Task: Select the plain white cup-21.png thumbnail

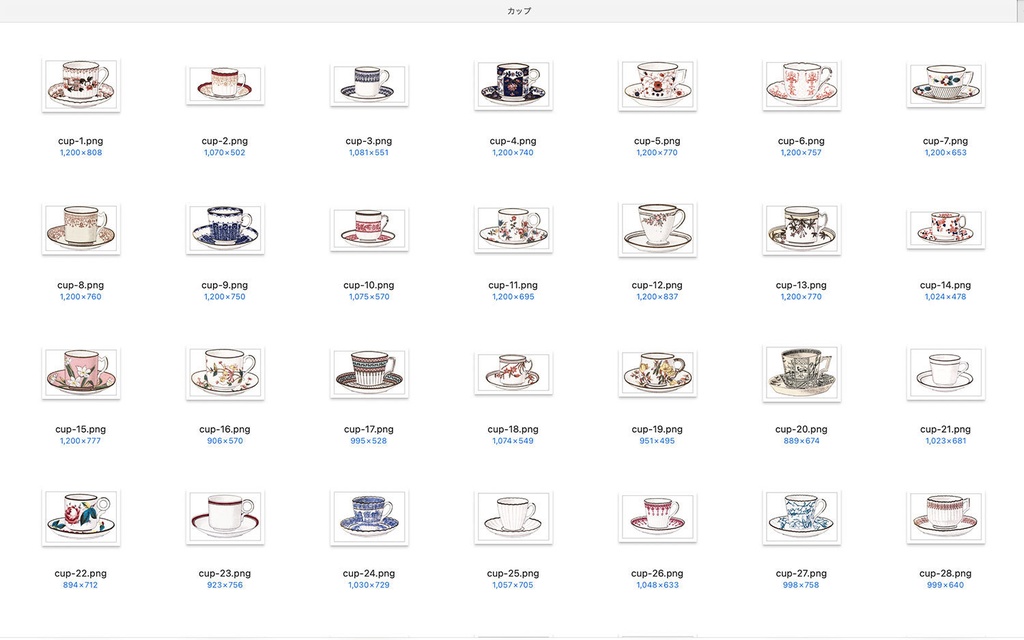Action: point(946,373)
